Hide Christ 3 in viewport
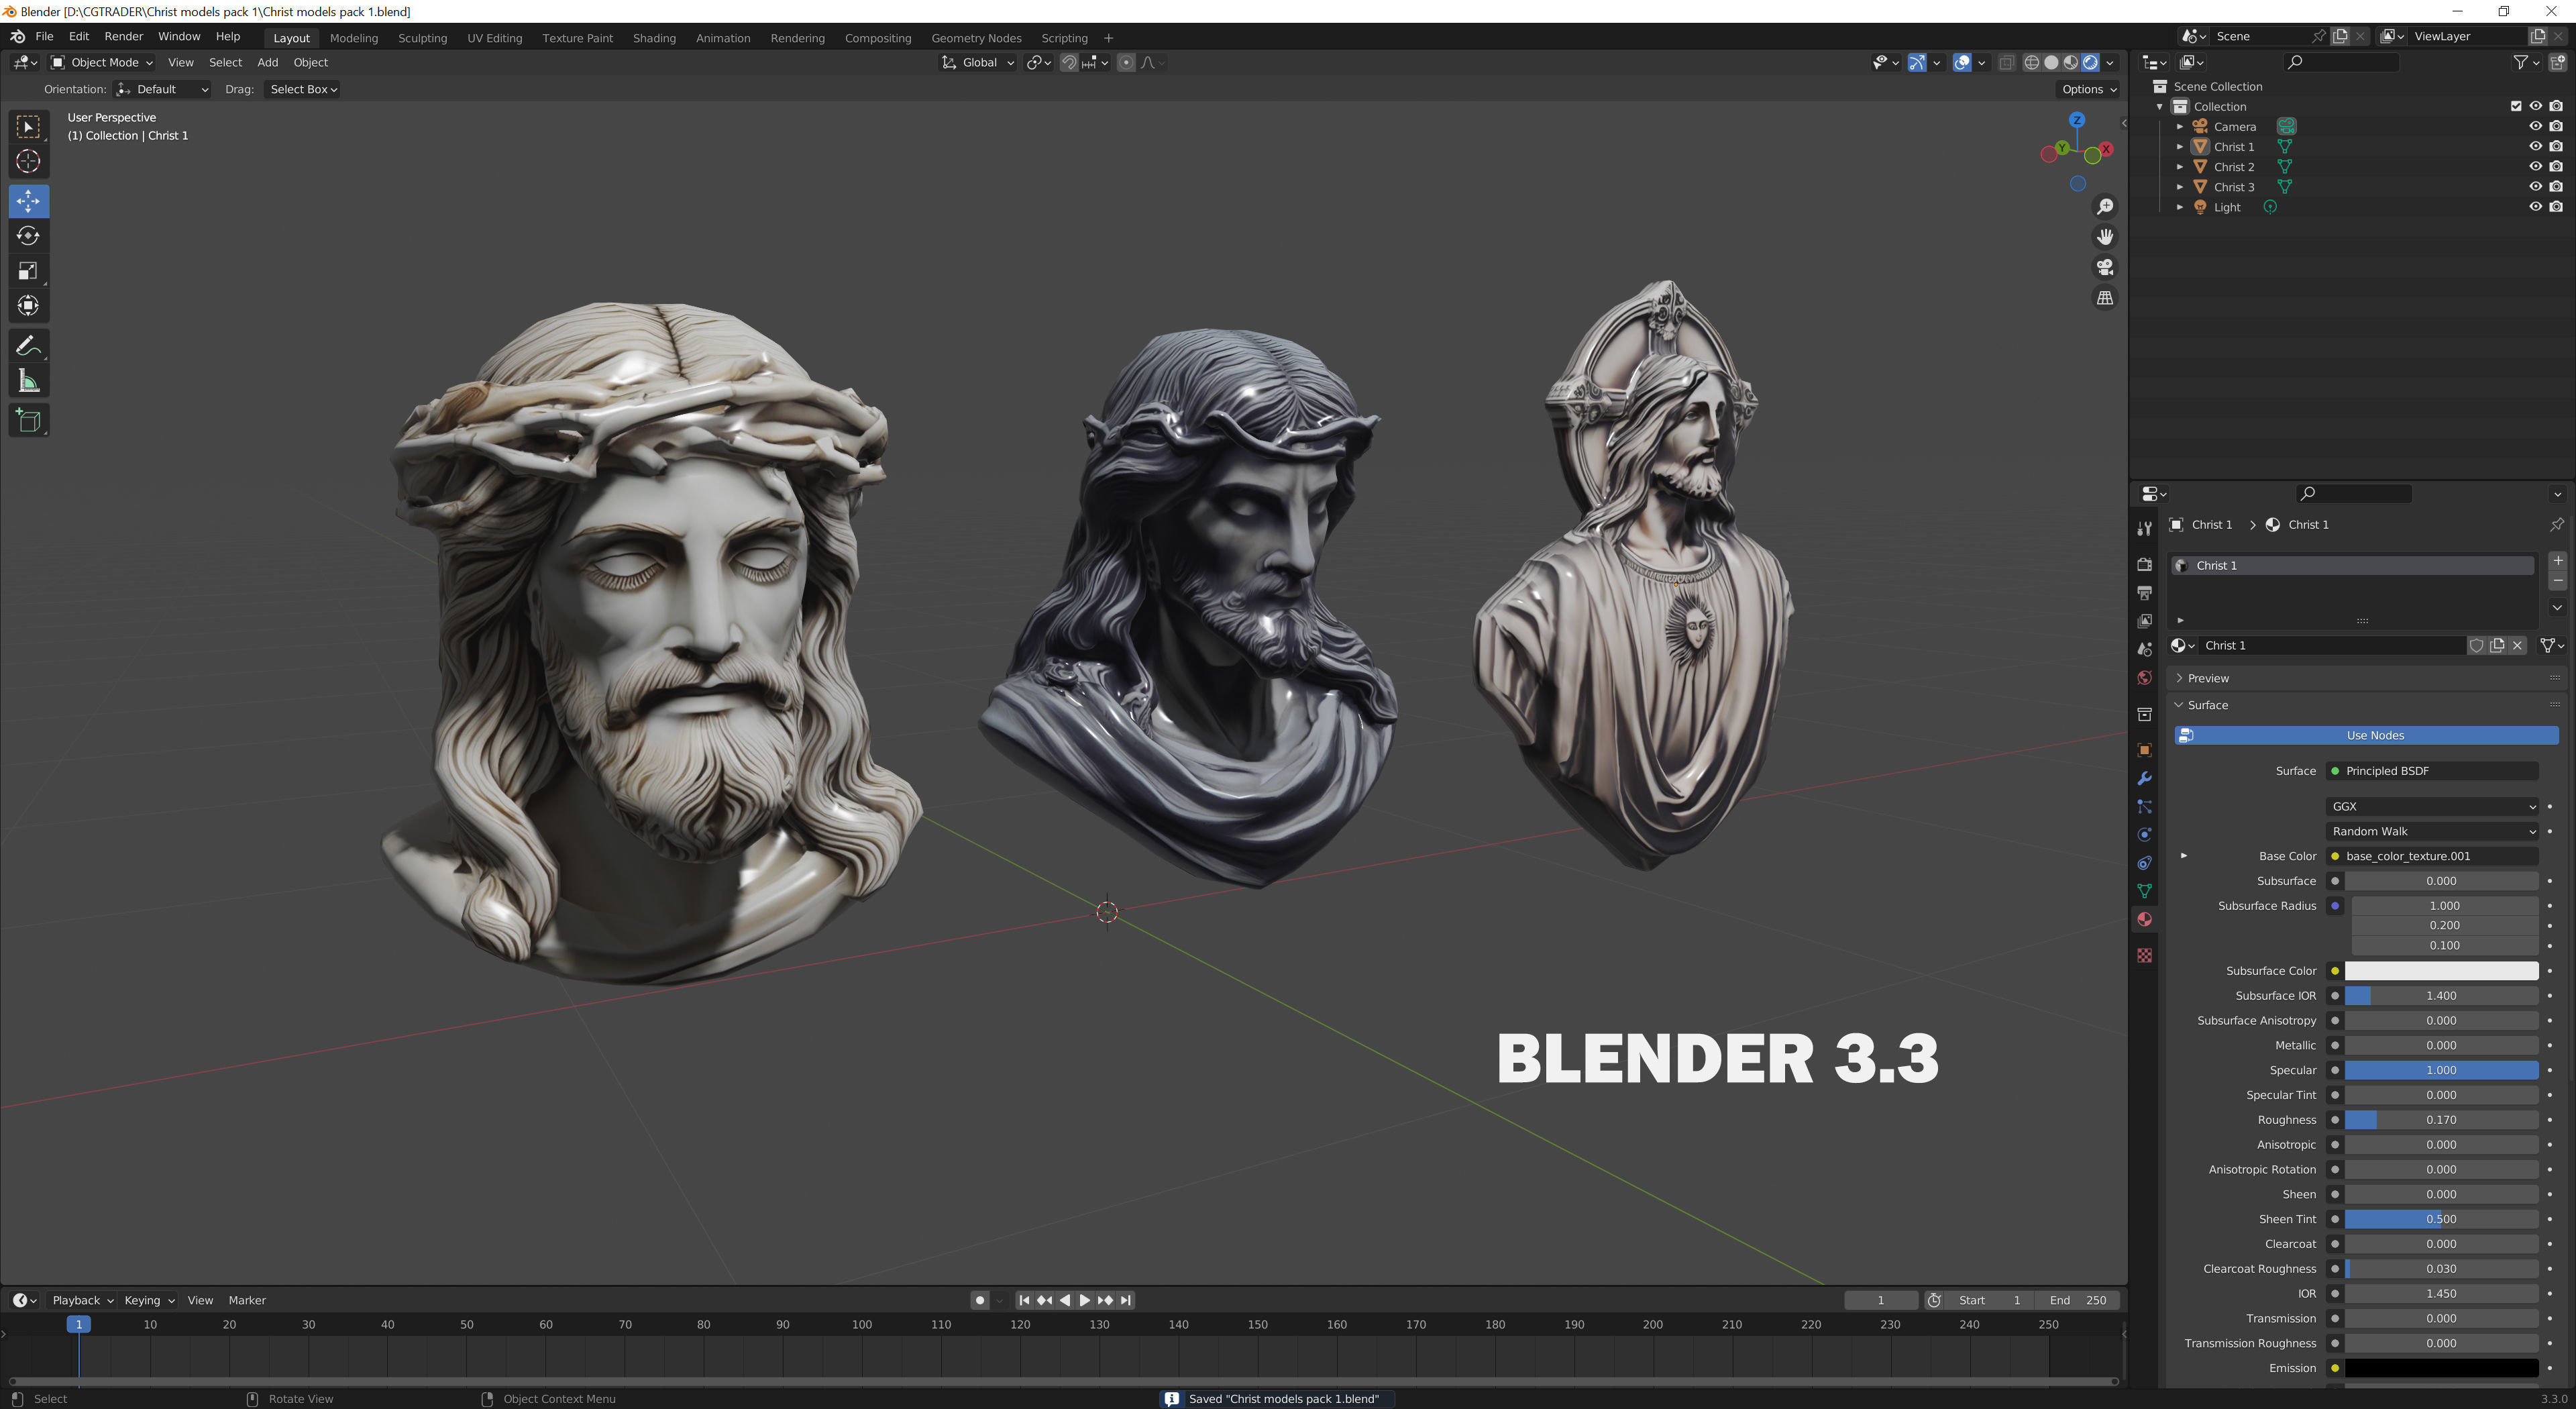This screenshot has height=1409, width=2576. point(2535,186)
